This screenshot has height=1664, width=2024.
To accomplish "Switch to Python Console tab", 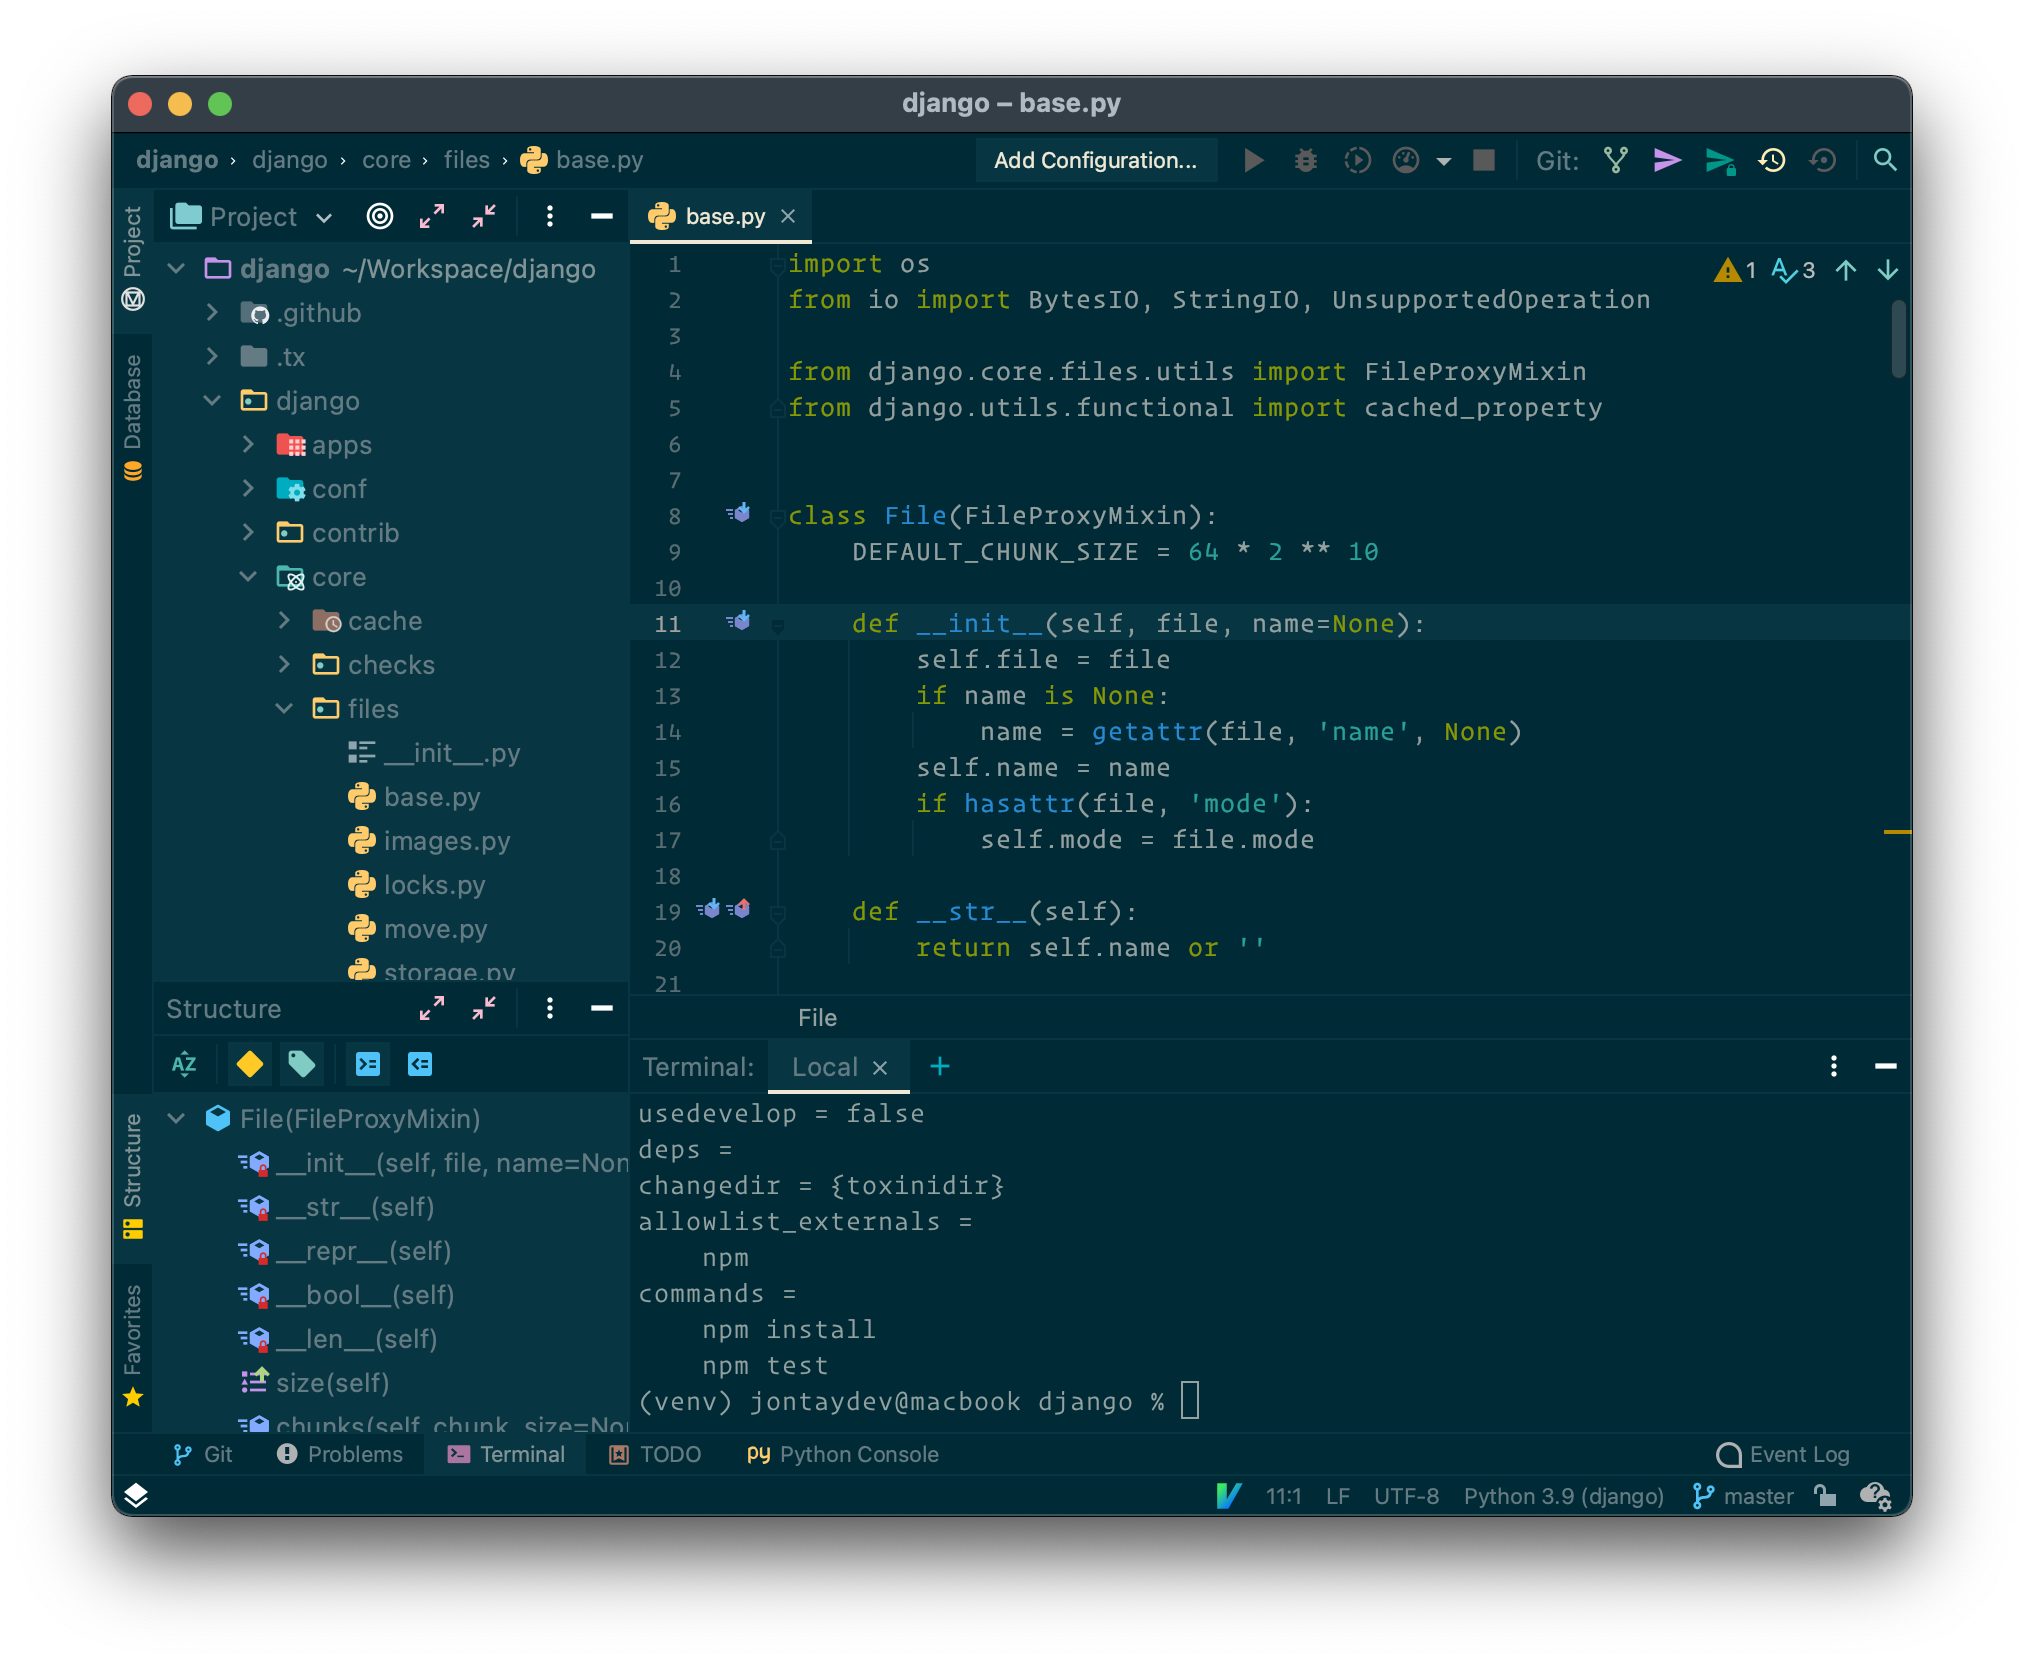I will (x=842, y=1454).
